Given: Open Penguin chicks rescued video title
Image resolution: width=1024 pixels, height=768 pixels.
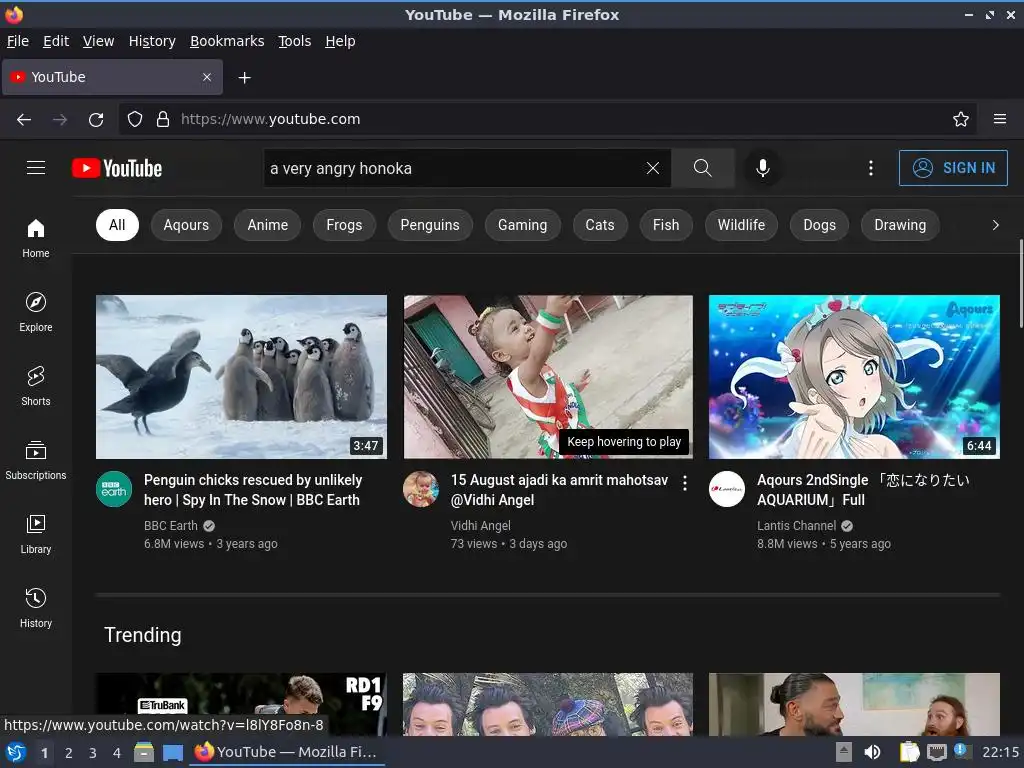Looking at the screenshot, I should [x=253, y=490].
